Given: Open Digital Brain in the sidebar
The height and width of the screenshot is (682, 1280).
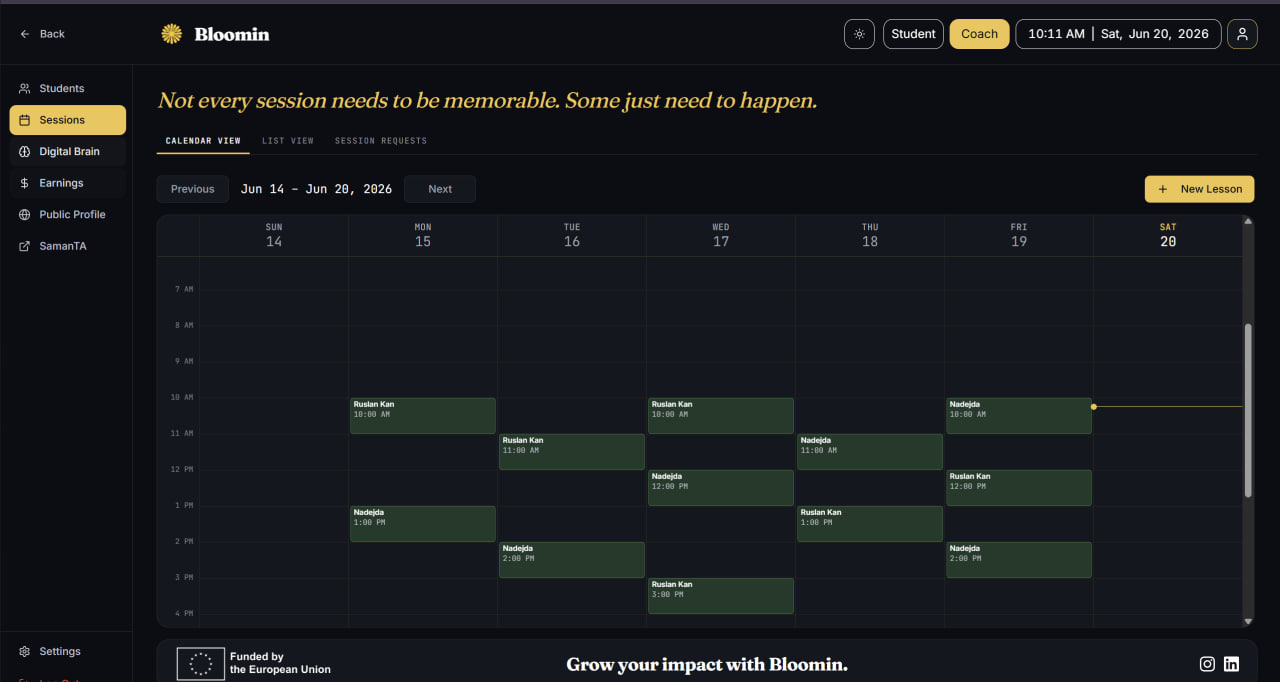Looking at the screenshot, I should 68,152.
